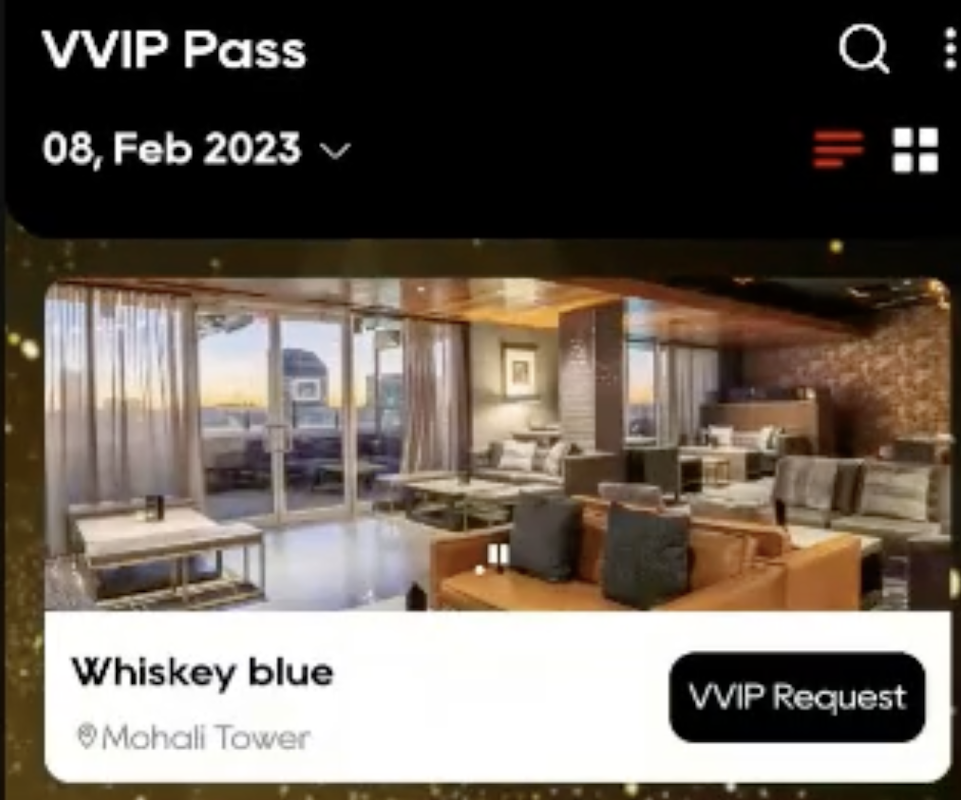961x800 pixels.
Task: Select the white Whiskey blue info card area
Action: 497,696
